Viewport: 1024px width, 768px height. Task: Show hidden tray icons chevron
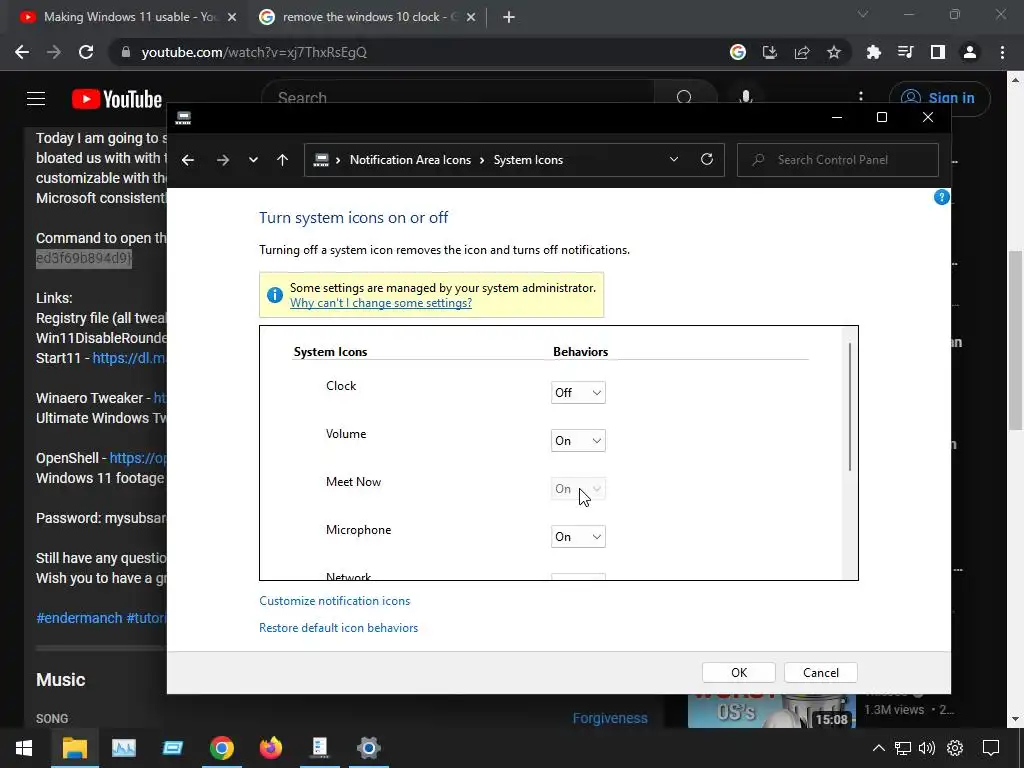coord(879,748)
